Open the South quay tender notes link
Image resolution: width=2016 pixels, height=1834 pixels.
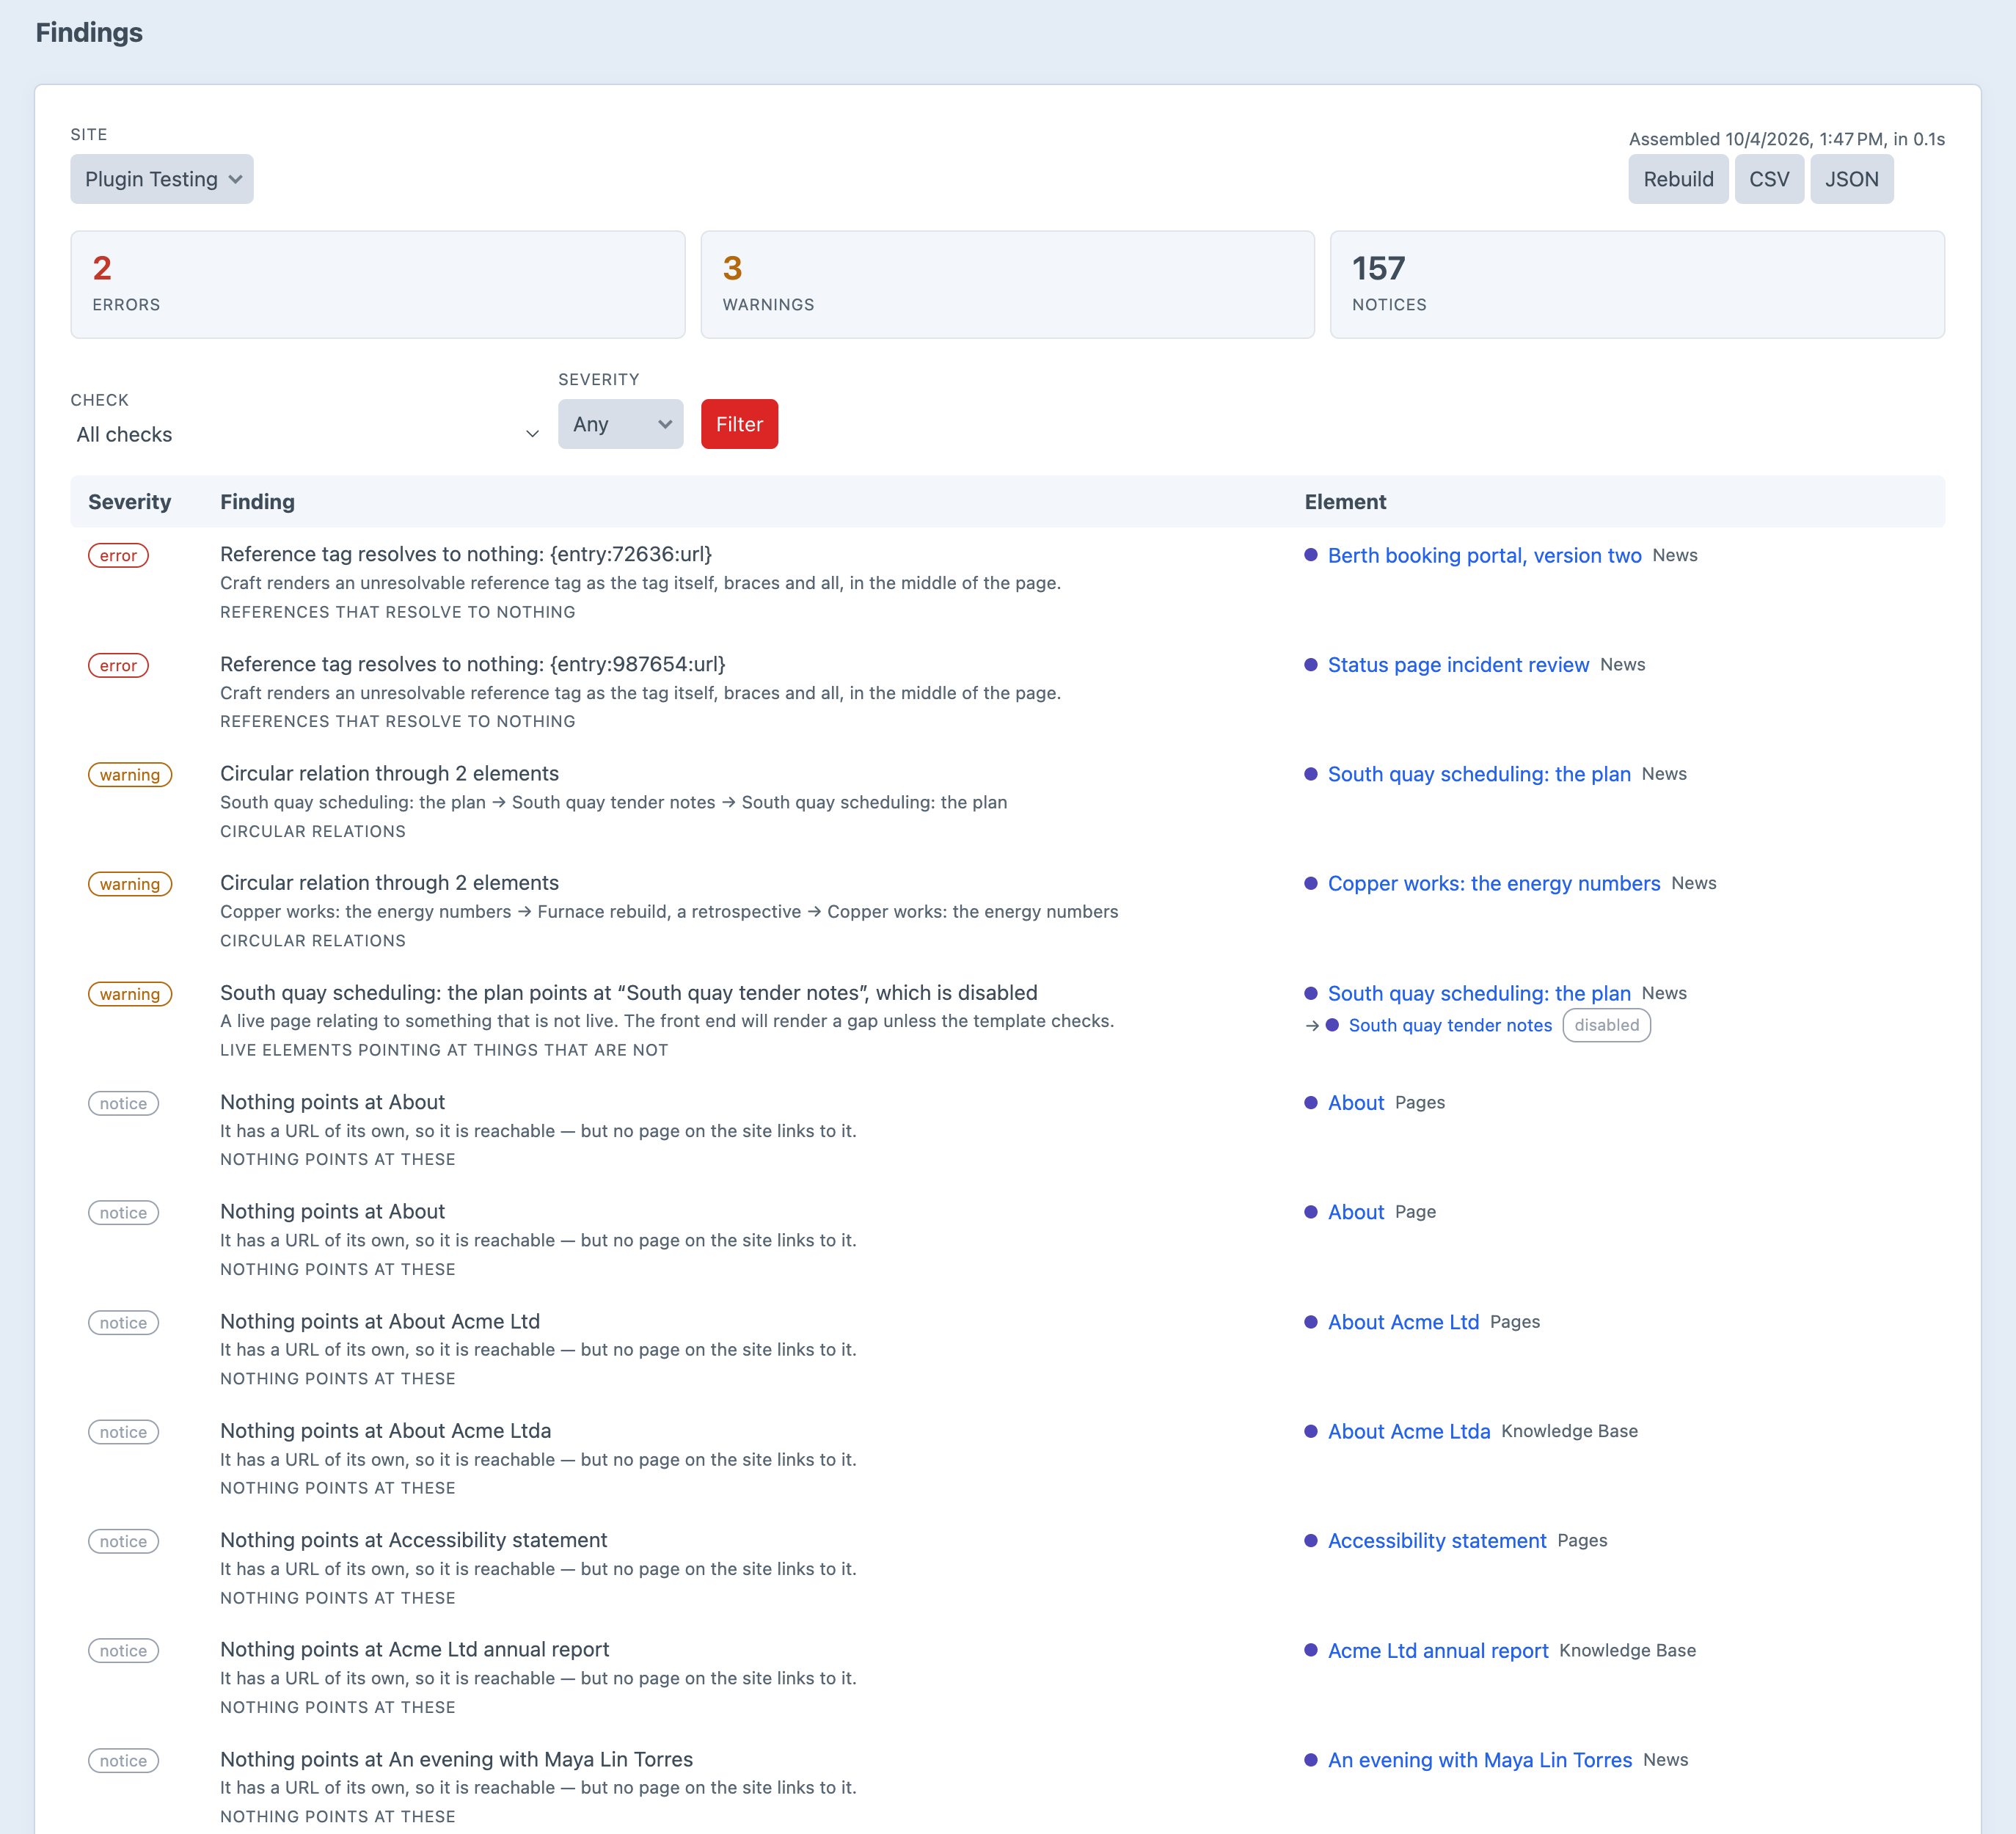click(x=1450, y=1025)
